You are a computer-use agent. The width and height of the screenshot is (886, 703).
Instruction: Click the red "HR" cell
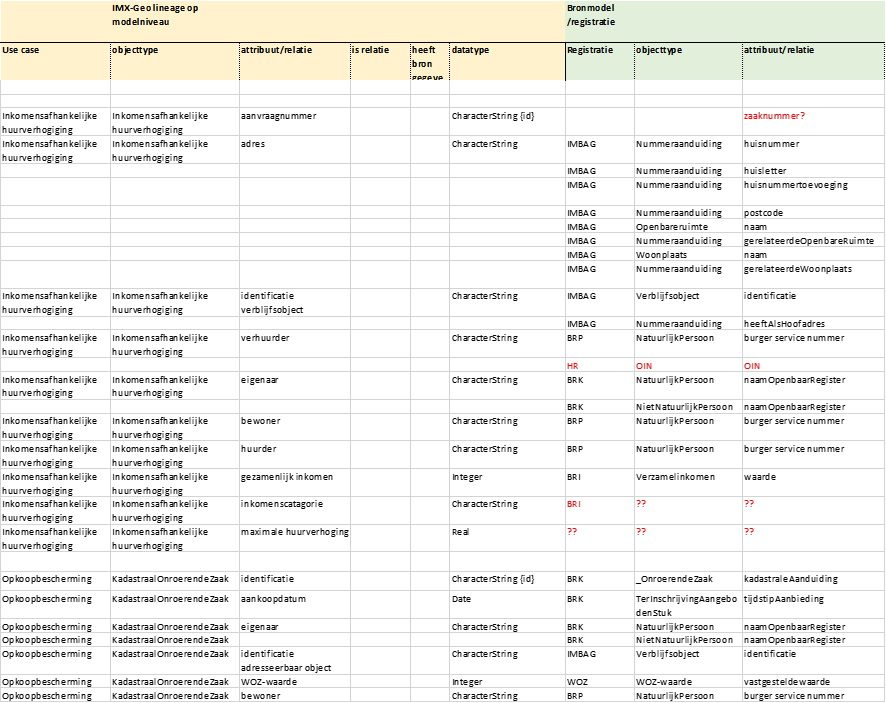point(574,367)
